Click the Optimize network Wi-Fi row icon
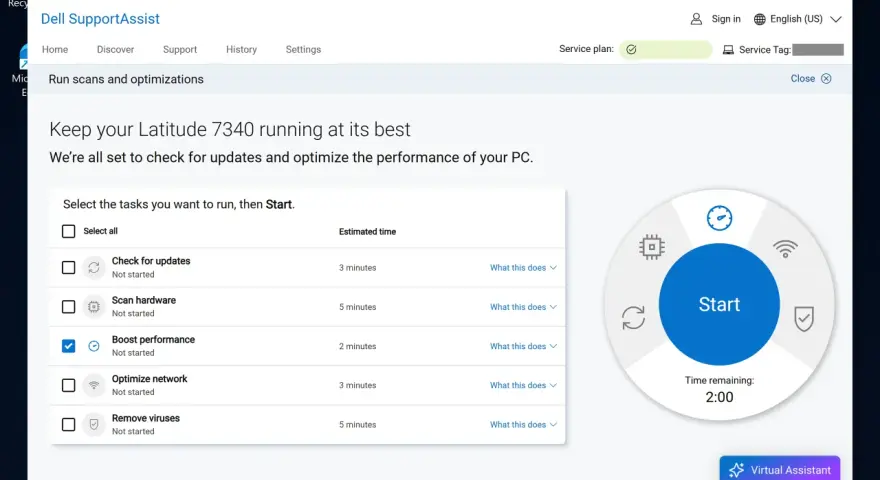 (94, 386)
